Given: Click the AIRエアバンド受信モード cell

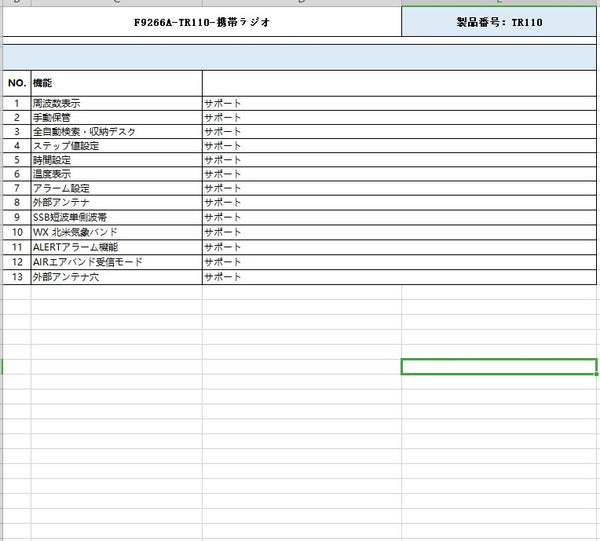Looking at the screenshot, I should pos(116,262).
